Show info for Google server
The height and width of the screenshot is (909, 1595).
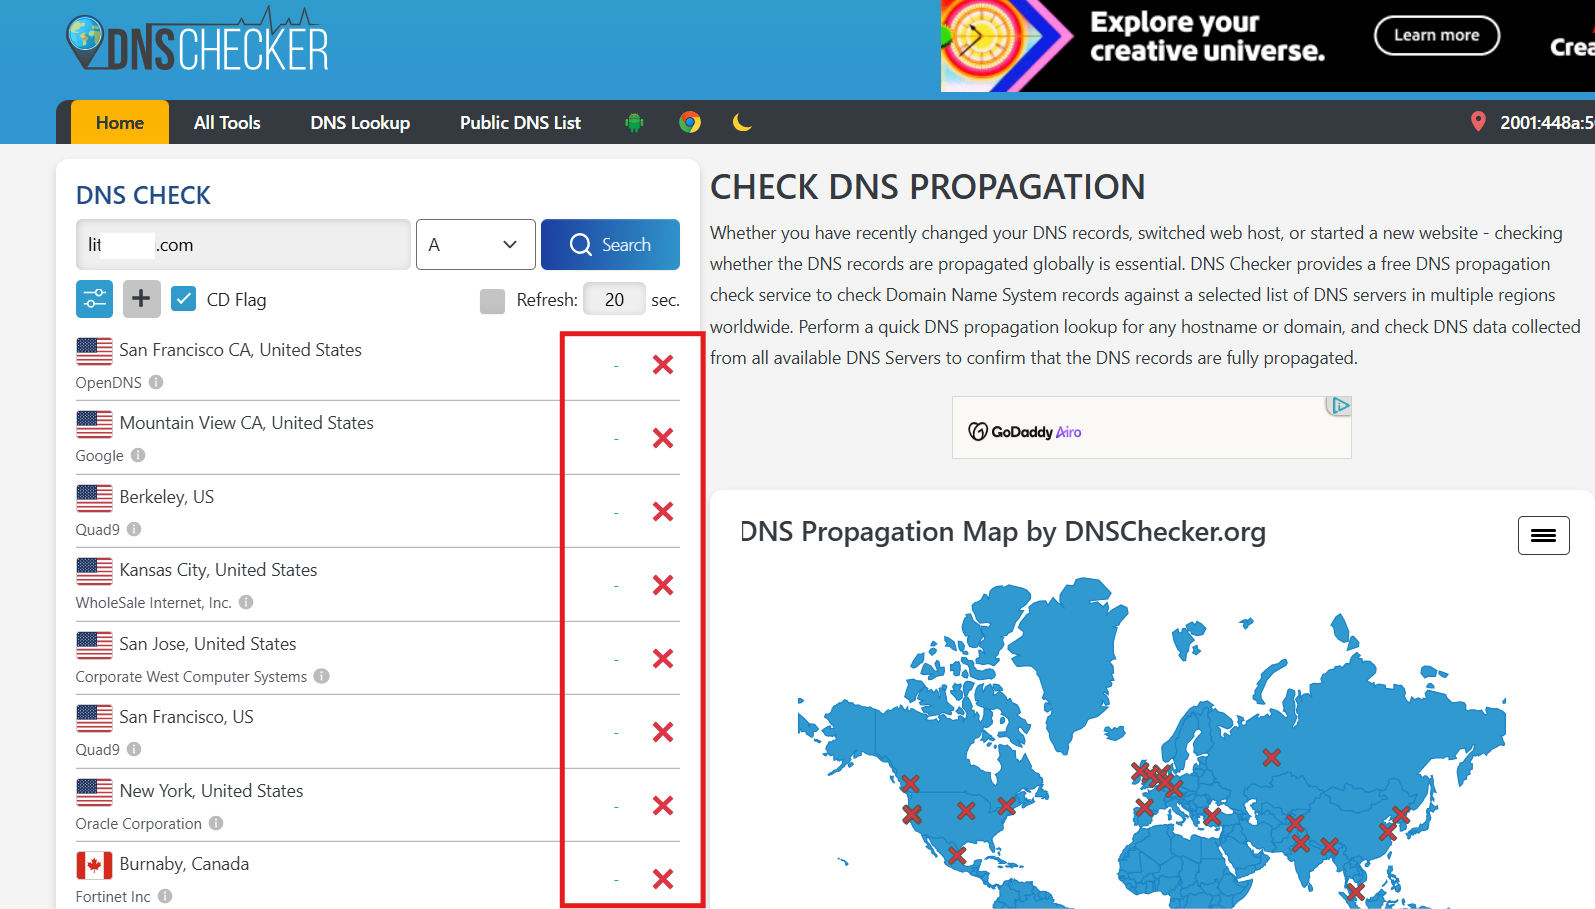138,455
